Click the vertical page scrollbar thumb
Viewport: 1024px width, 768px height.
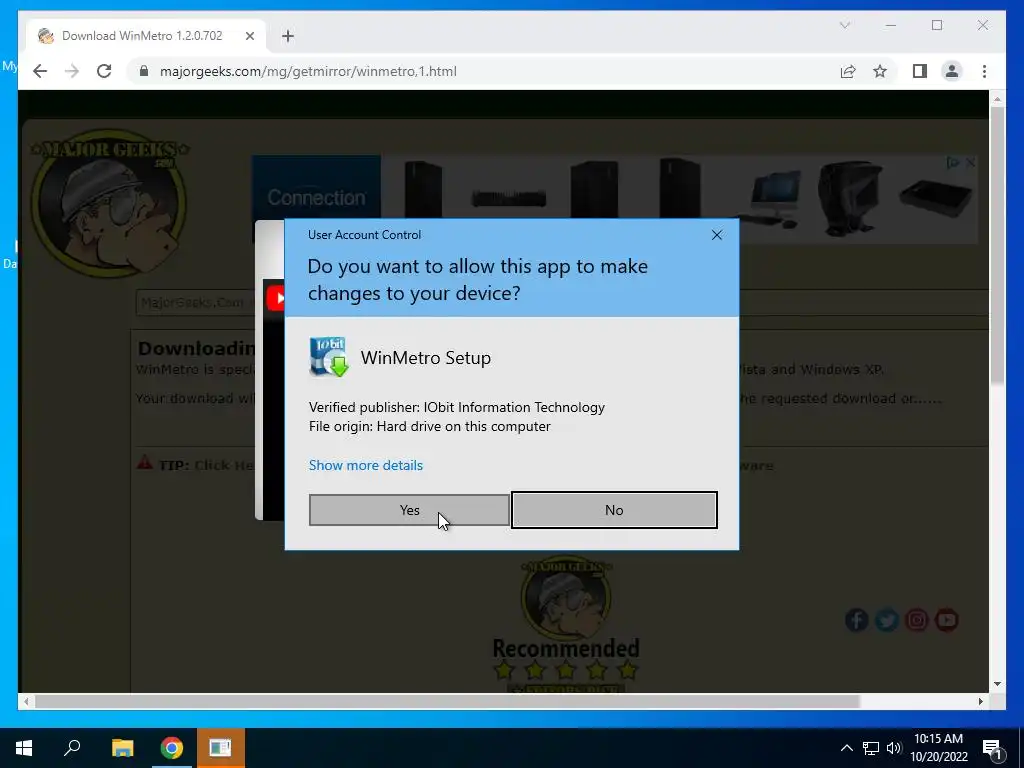(x=997, y=246)
